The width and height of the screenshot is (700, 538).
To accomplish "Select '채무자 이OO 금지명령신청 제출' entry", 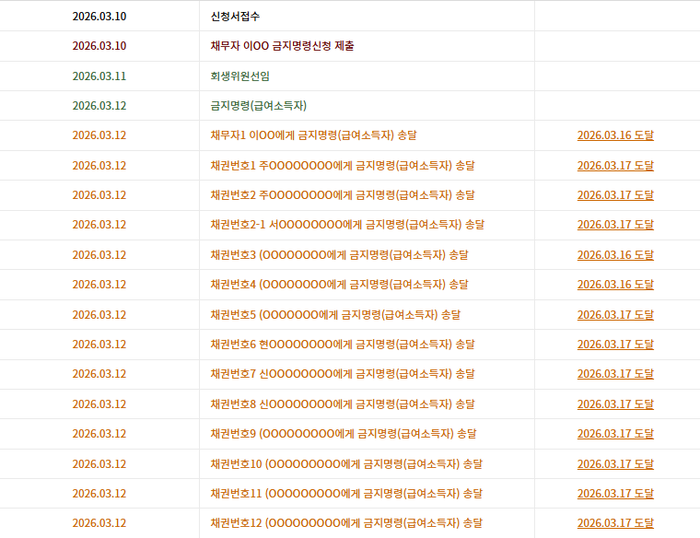I will coord(282,46).
